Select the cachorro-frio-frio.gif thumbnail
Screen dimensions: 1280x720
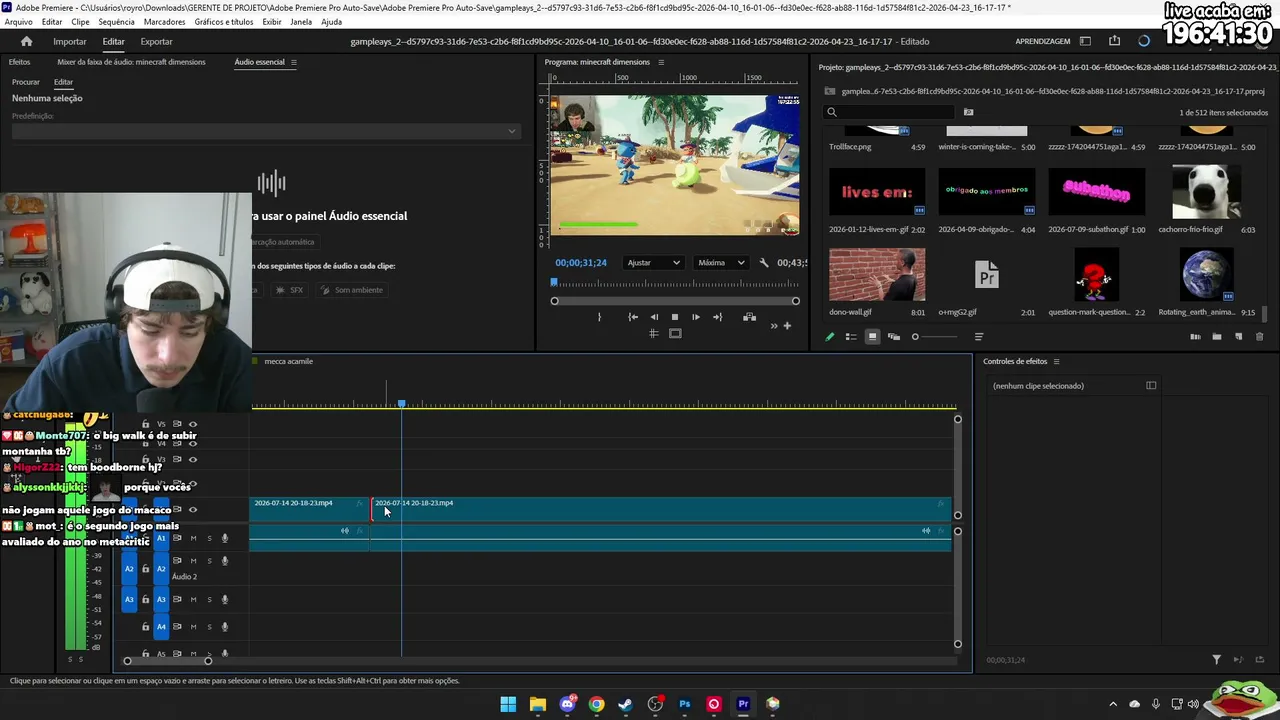[x=1206, y=191]
